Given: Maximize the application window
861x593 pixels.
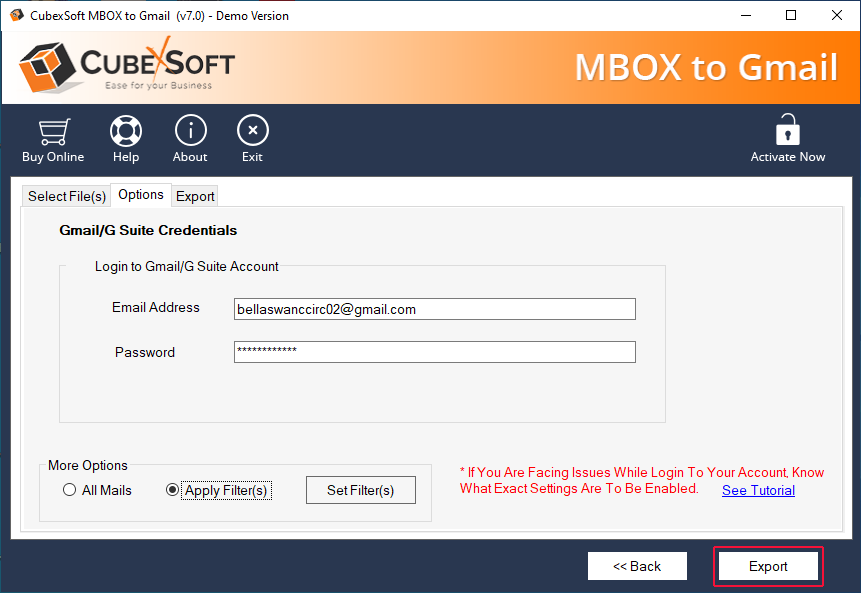Looking at the screenshot, I should click(791, 15).
